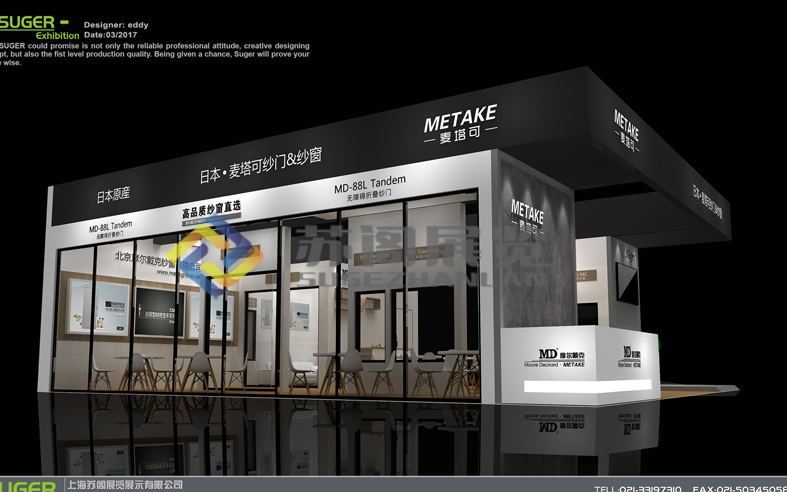Click the 高品质纱窗直选 sign

coord(211,211)
